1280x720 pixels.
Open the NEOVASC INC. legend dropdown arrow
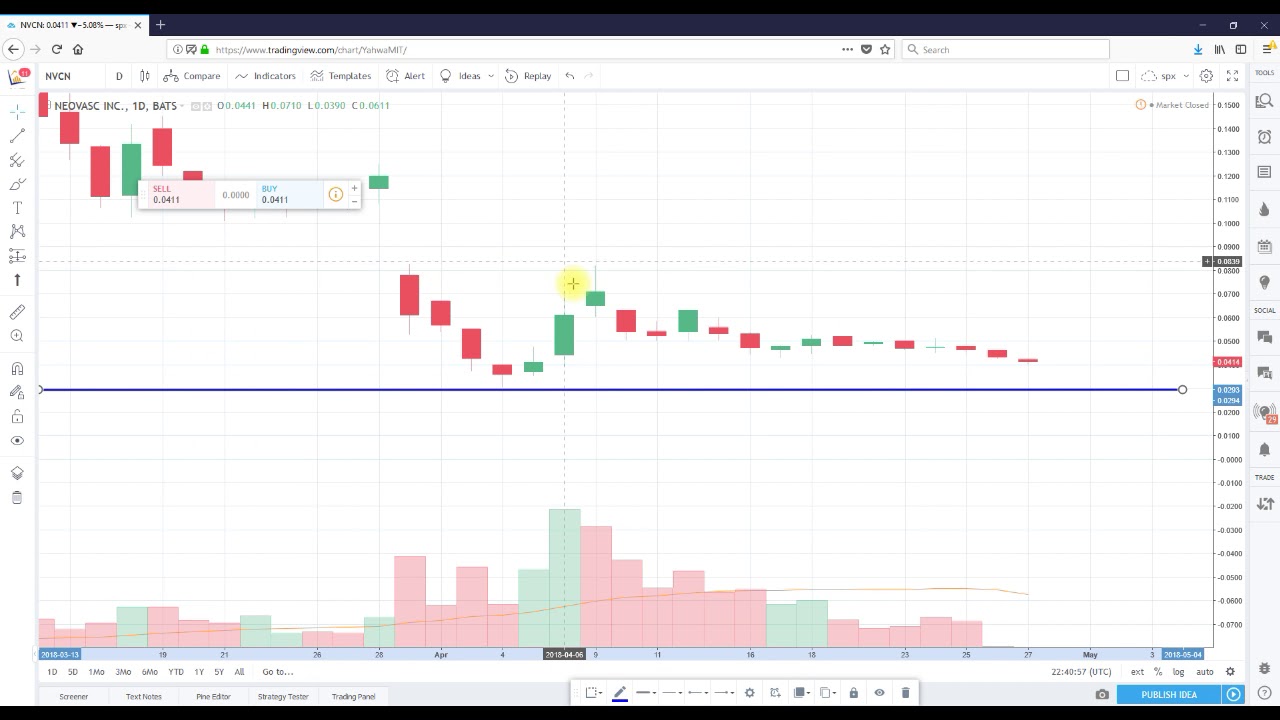[x=184, y=106]
